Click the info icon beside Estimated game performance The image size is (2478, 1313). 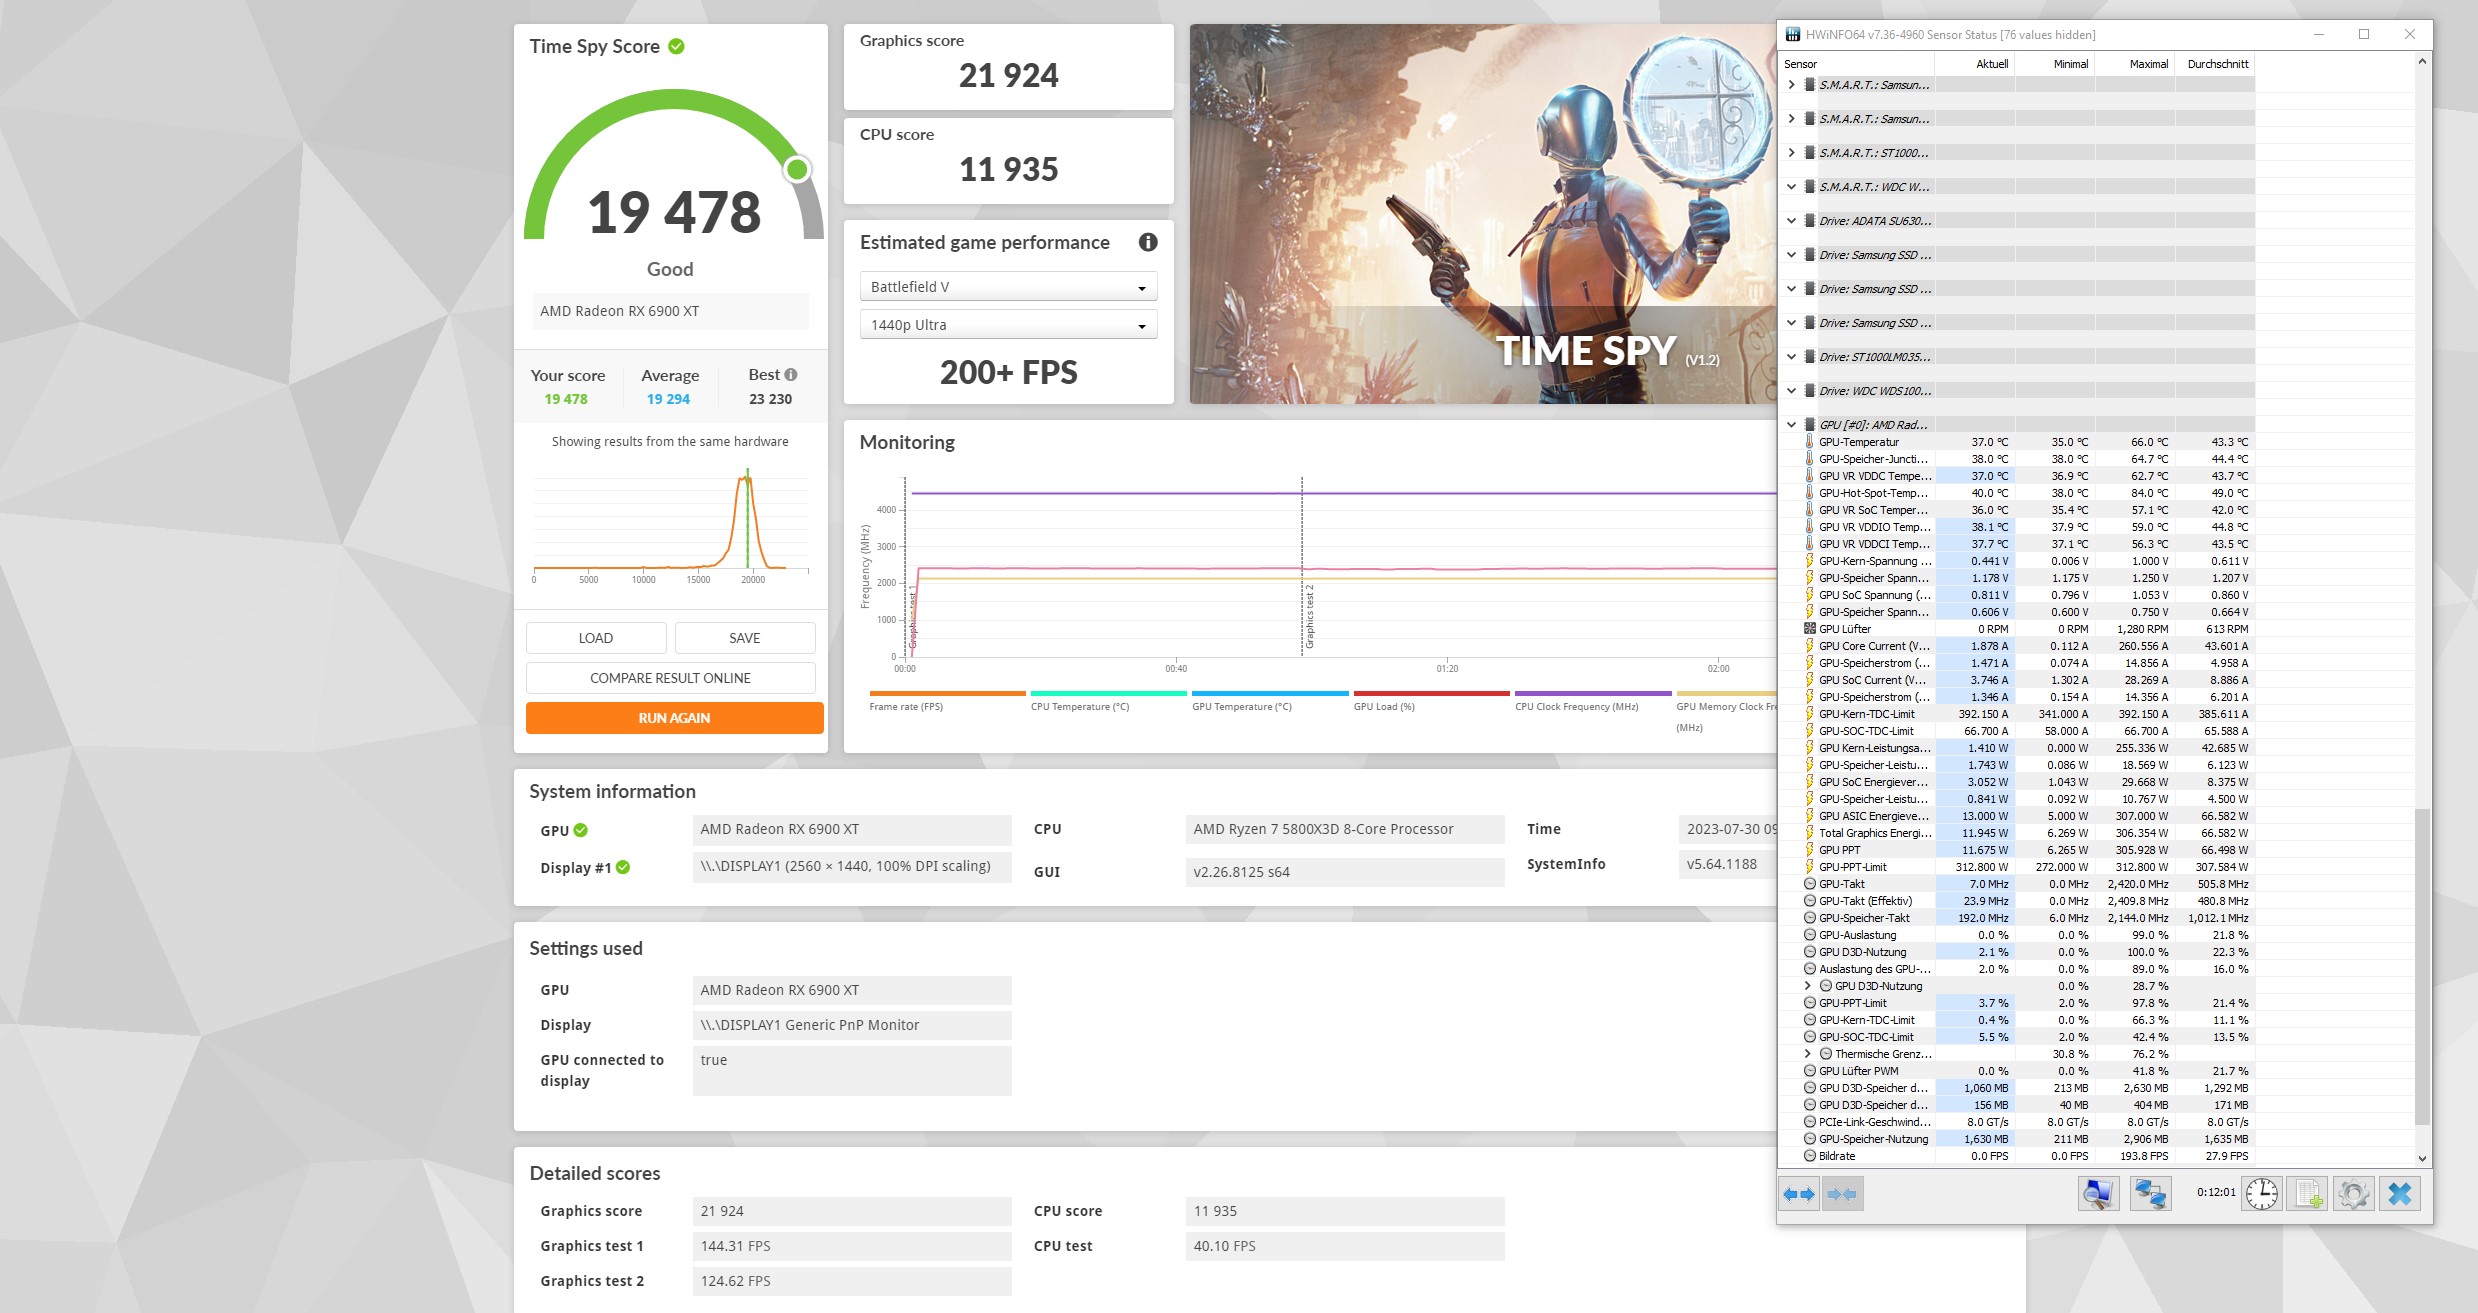pyautogui.click(x=1148, y=242)
